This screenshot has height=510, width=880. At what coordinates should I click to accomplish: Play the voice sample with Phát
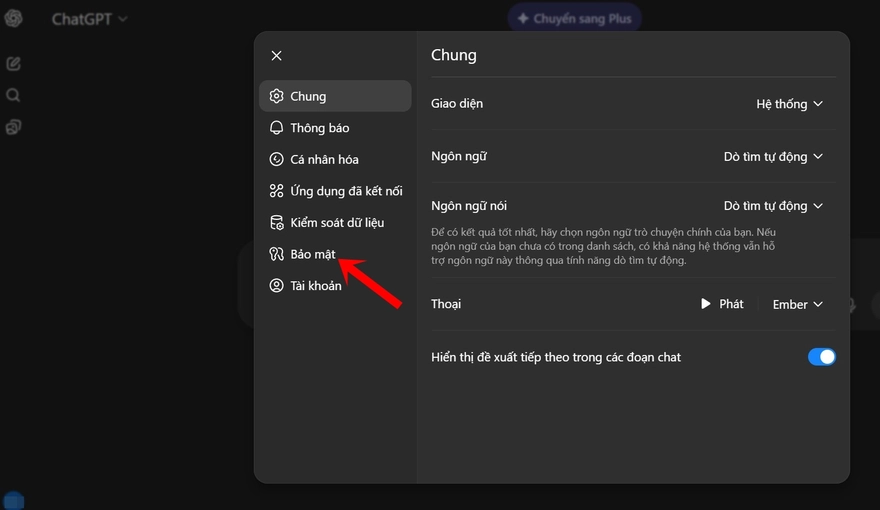[x=722, y=304]
